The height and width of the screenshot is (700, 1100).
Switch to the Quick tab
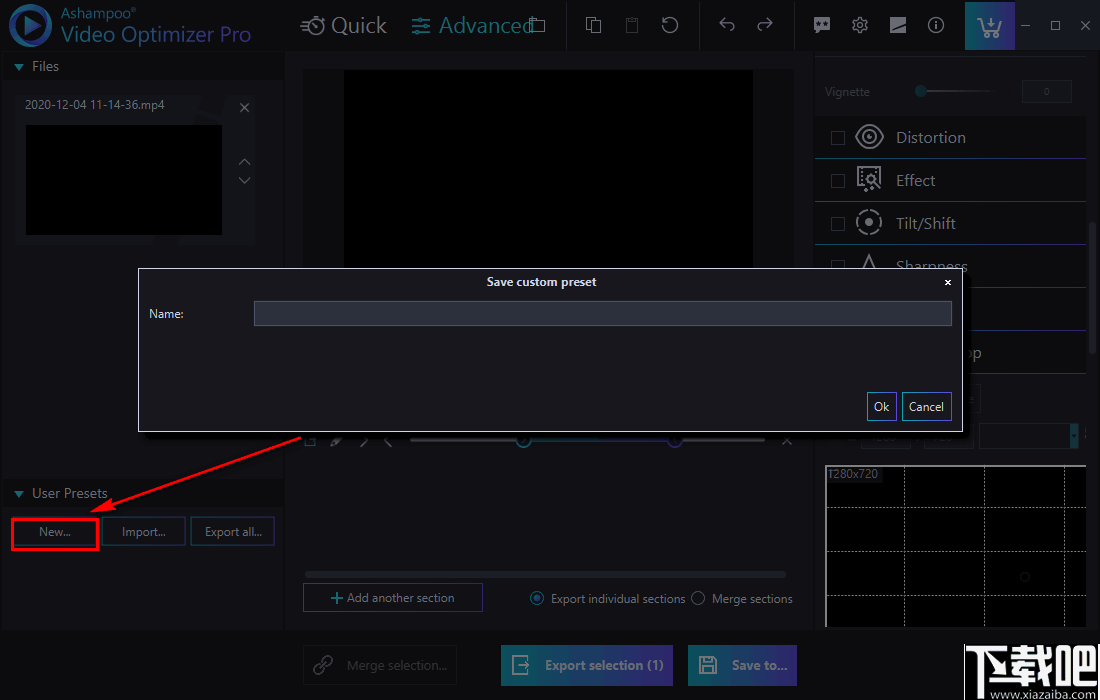click(344, 25)
